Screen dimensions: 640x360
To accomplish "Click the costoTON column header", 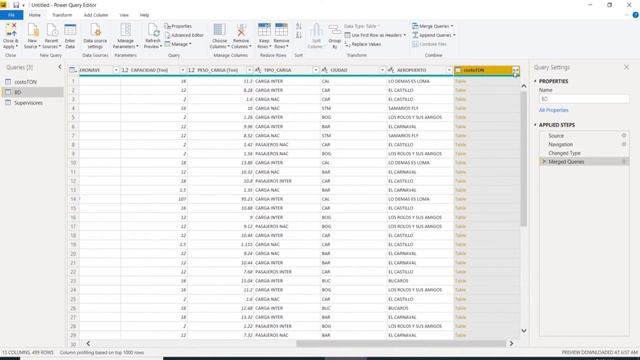I will pos(487,70).
